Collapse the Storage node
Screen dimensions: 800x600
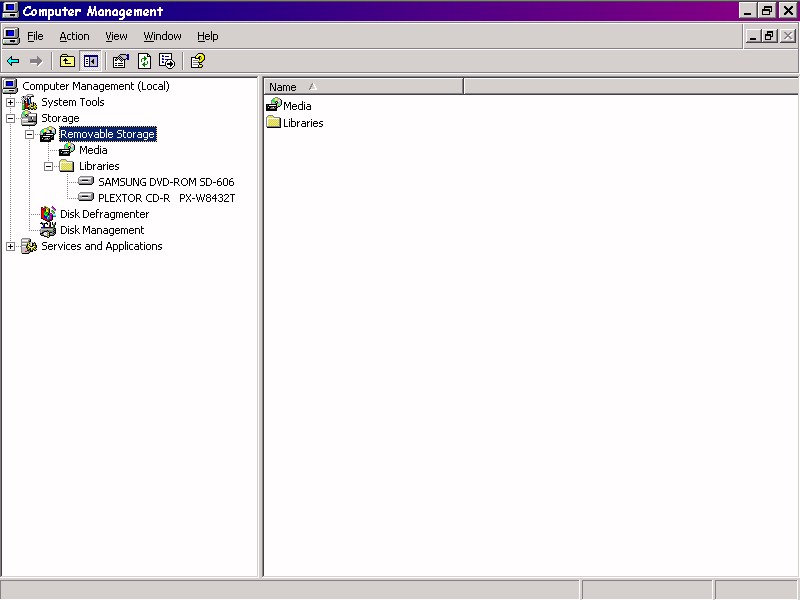click(10, 118)
